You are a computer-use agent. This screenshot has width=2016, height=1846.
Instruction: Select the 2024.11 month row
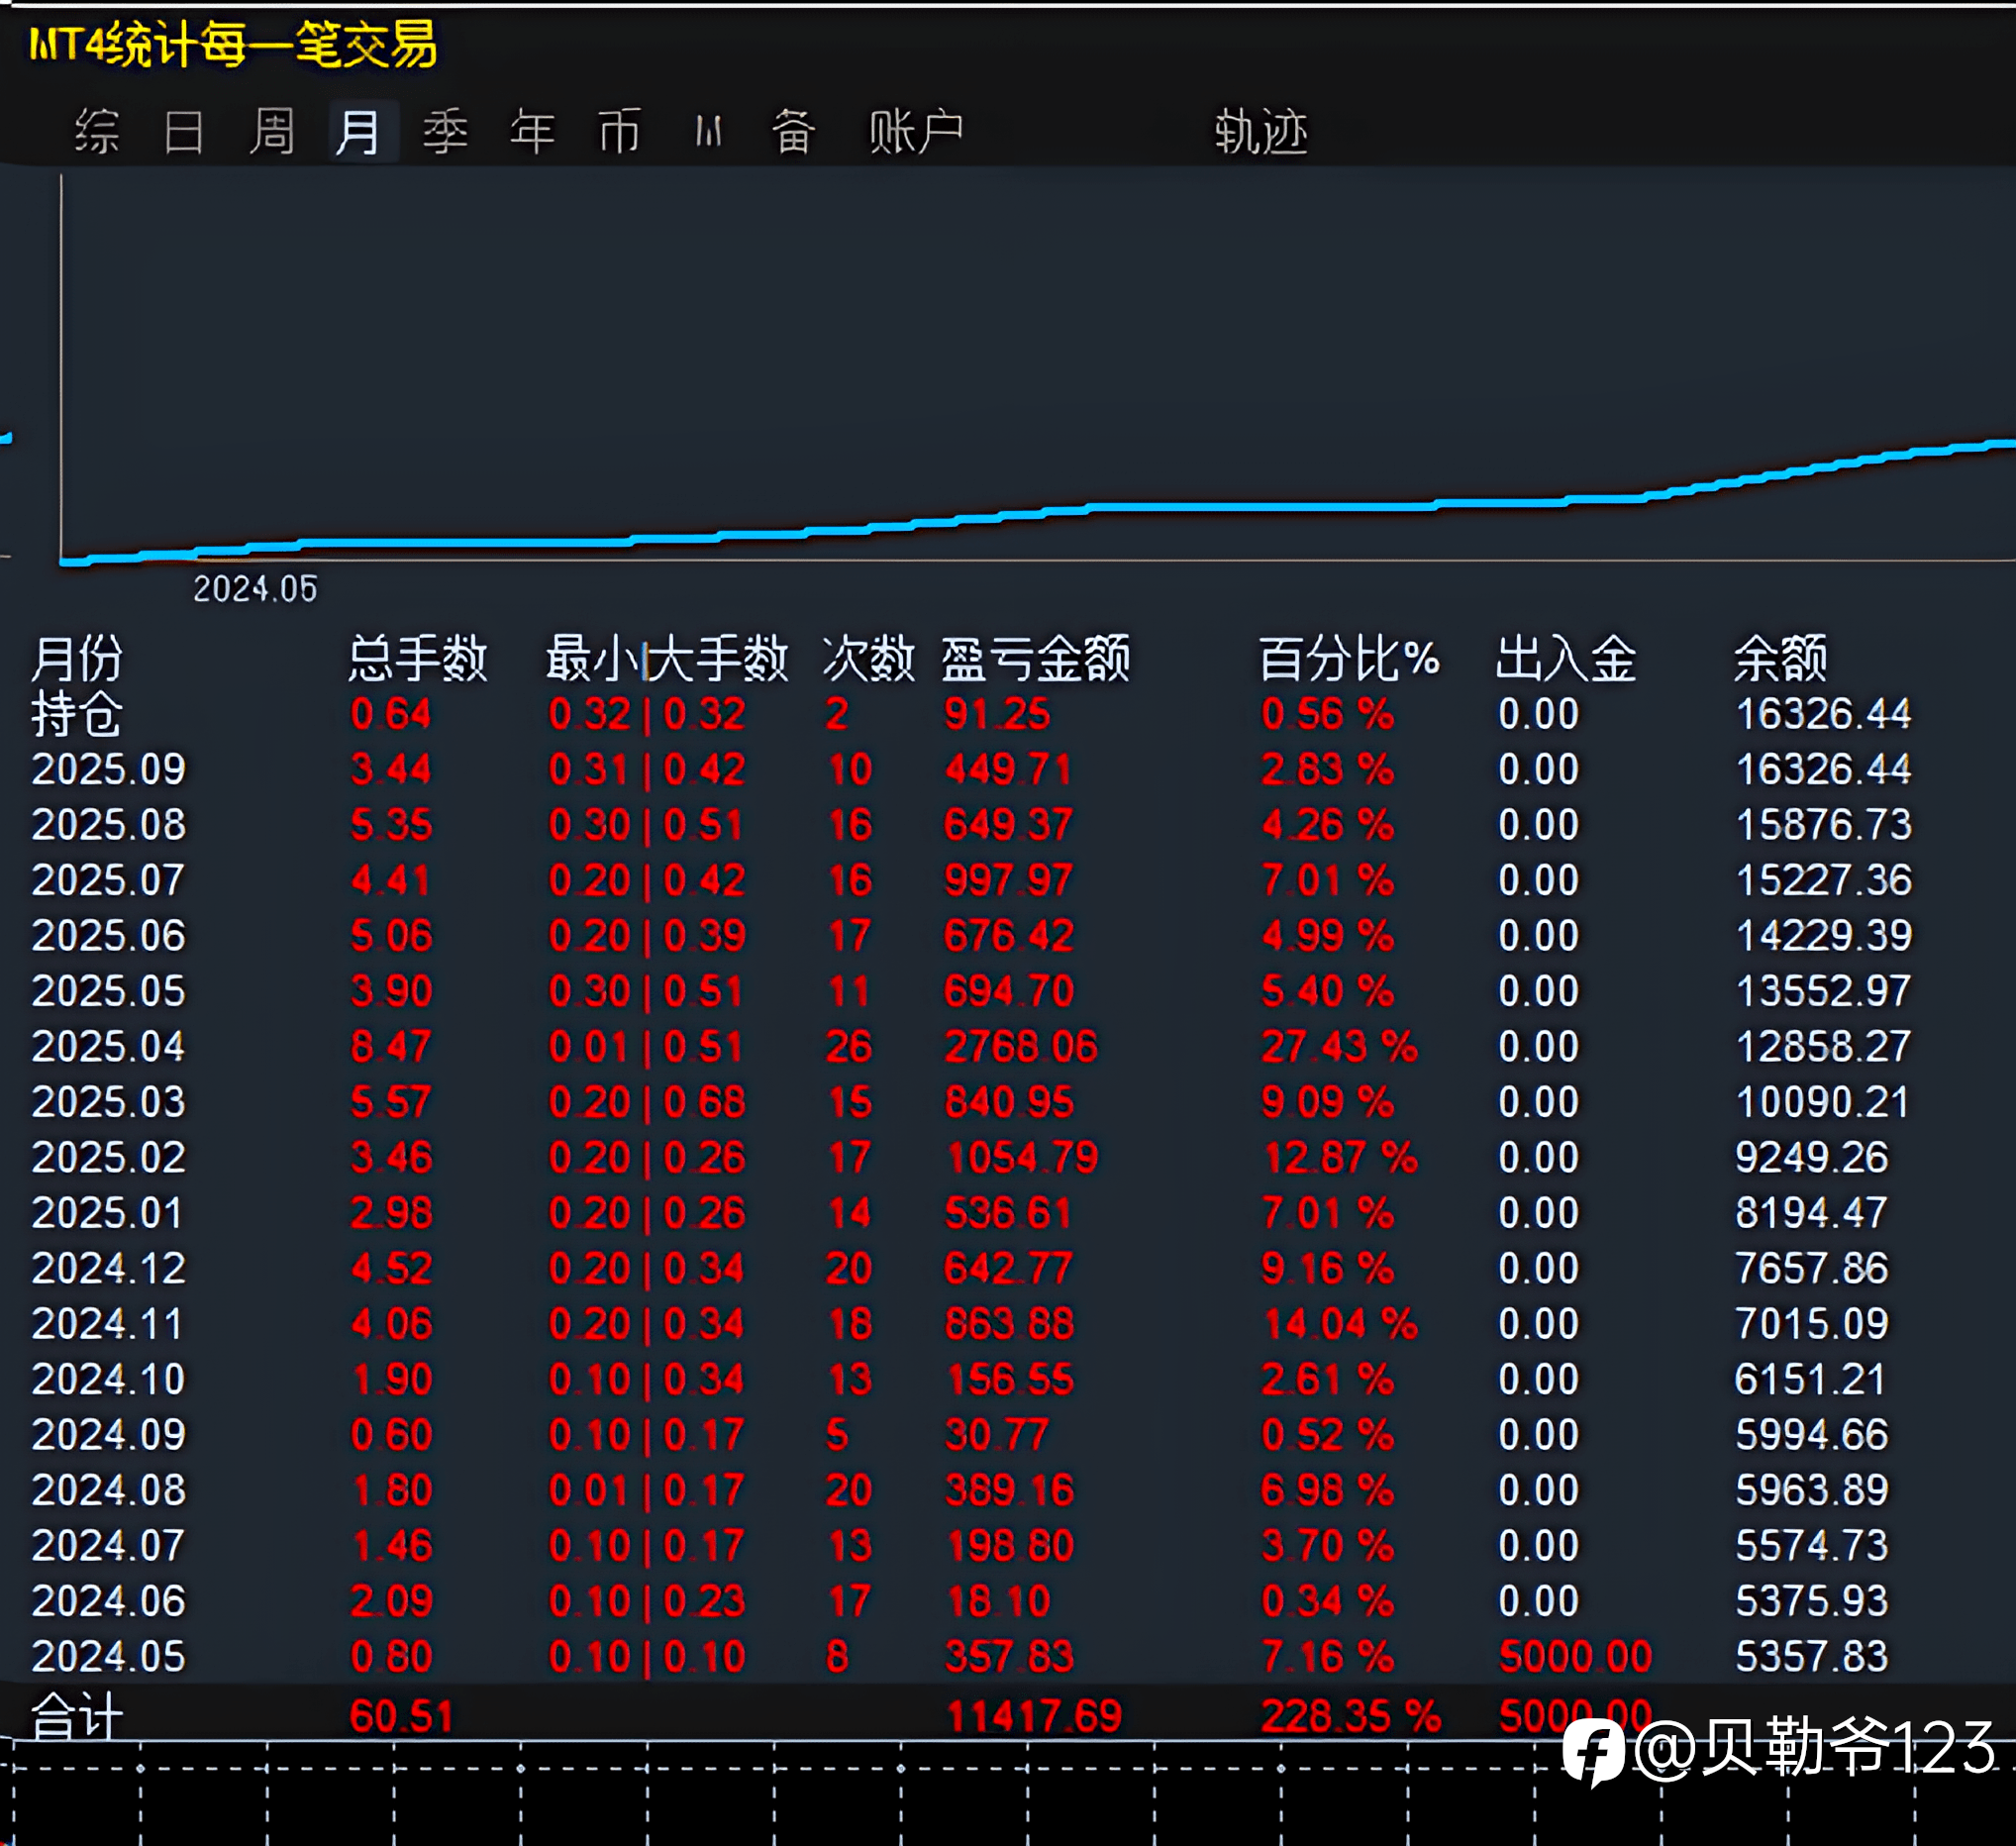tap(970, 1324)
